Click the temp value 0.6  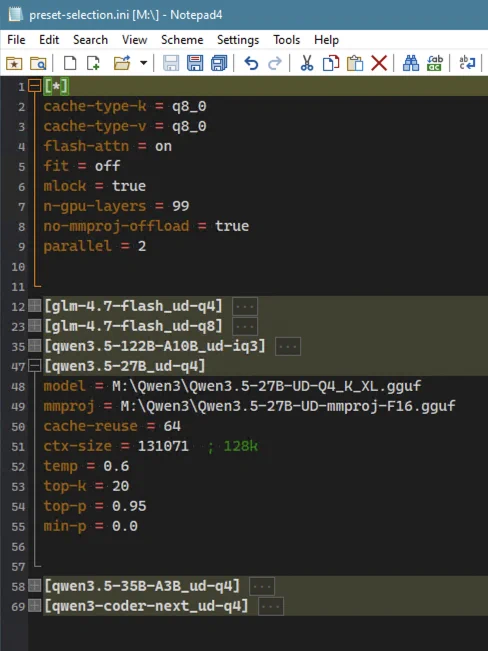(116, 466)
